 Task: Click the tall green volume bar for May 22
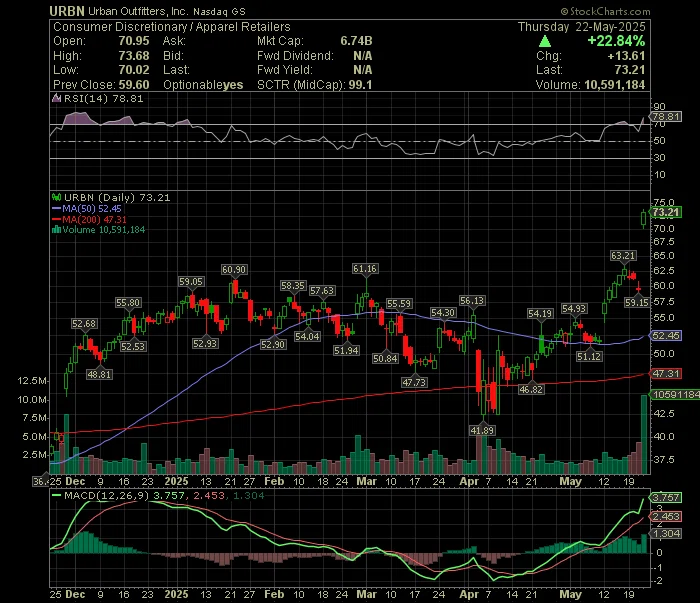(644, 434)
